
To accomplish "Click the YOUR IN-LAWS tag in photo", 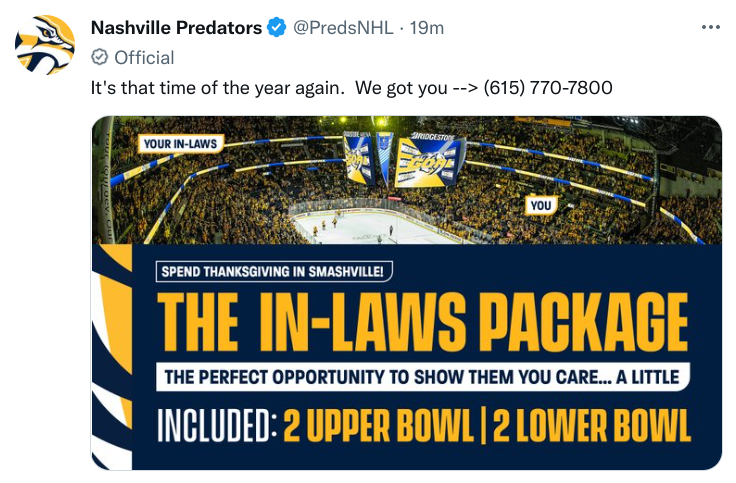I will point(181,144).
